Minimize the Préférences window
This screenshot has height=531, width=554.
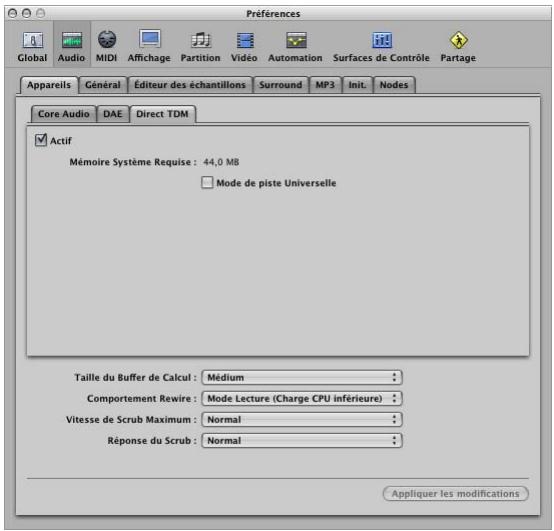coord(26,13)
